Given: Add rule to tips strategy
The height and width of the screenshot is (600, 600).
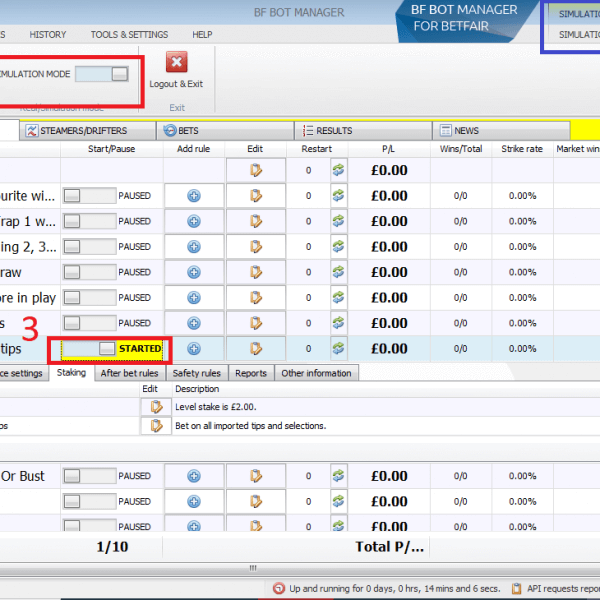Looking at the screenshot, I should [194, 349].
